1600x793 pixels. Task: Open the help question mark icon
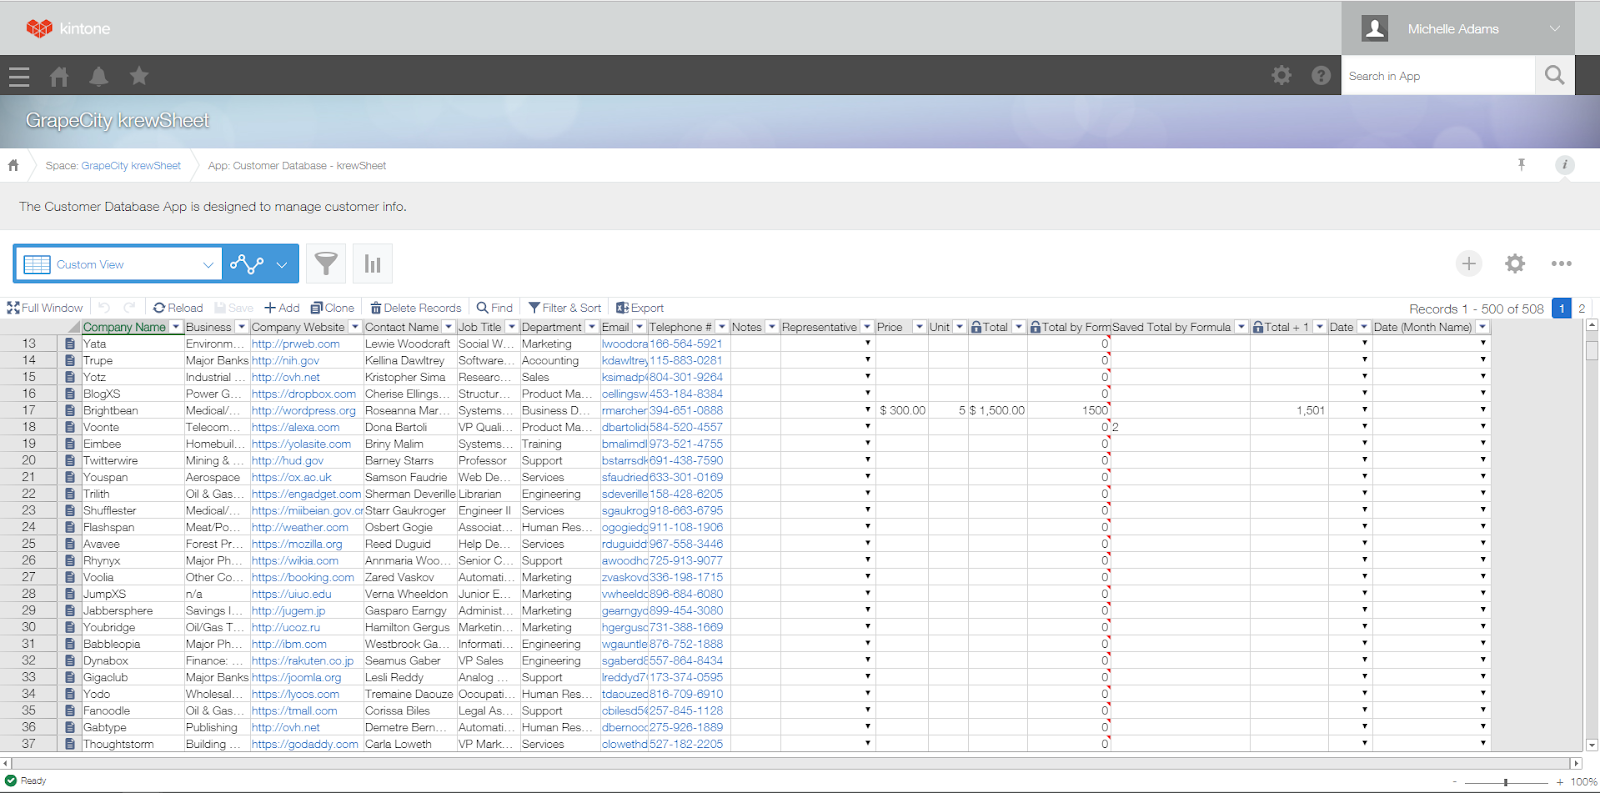pyautogui.click(x=1321, y=76)
